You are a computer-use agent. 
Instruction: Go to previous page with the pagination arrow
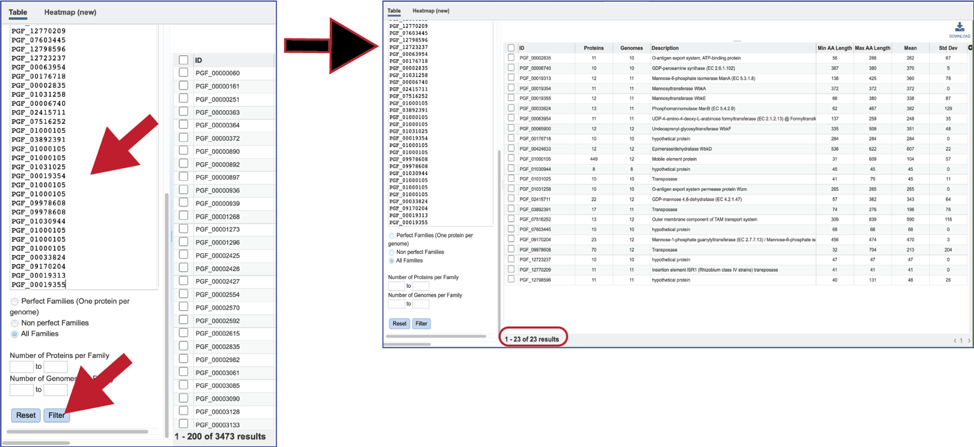point(955,341)
